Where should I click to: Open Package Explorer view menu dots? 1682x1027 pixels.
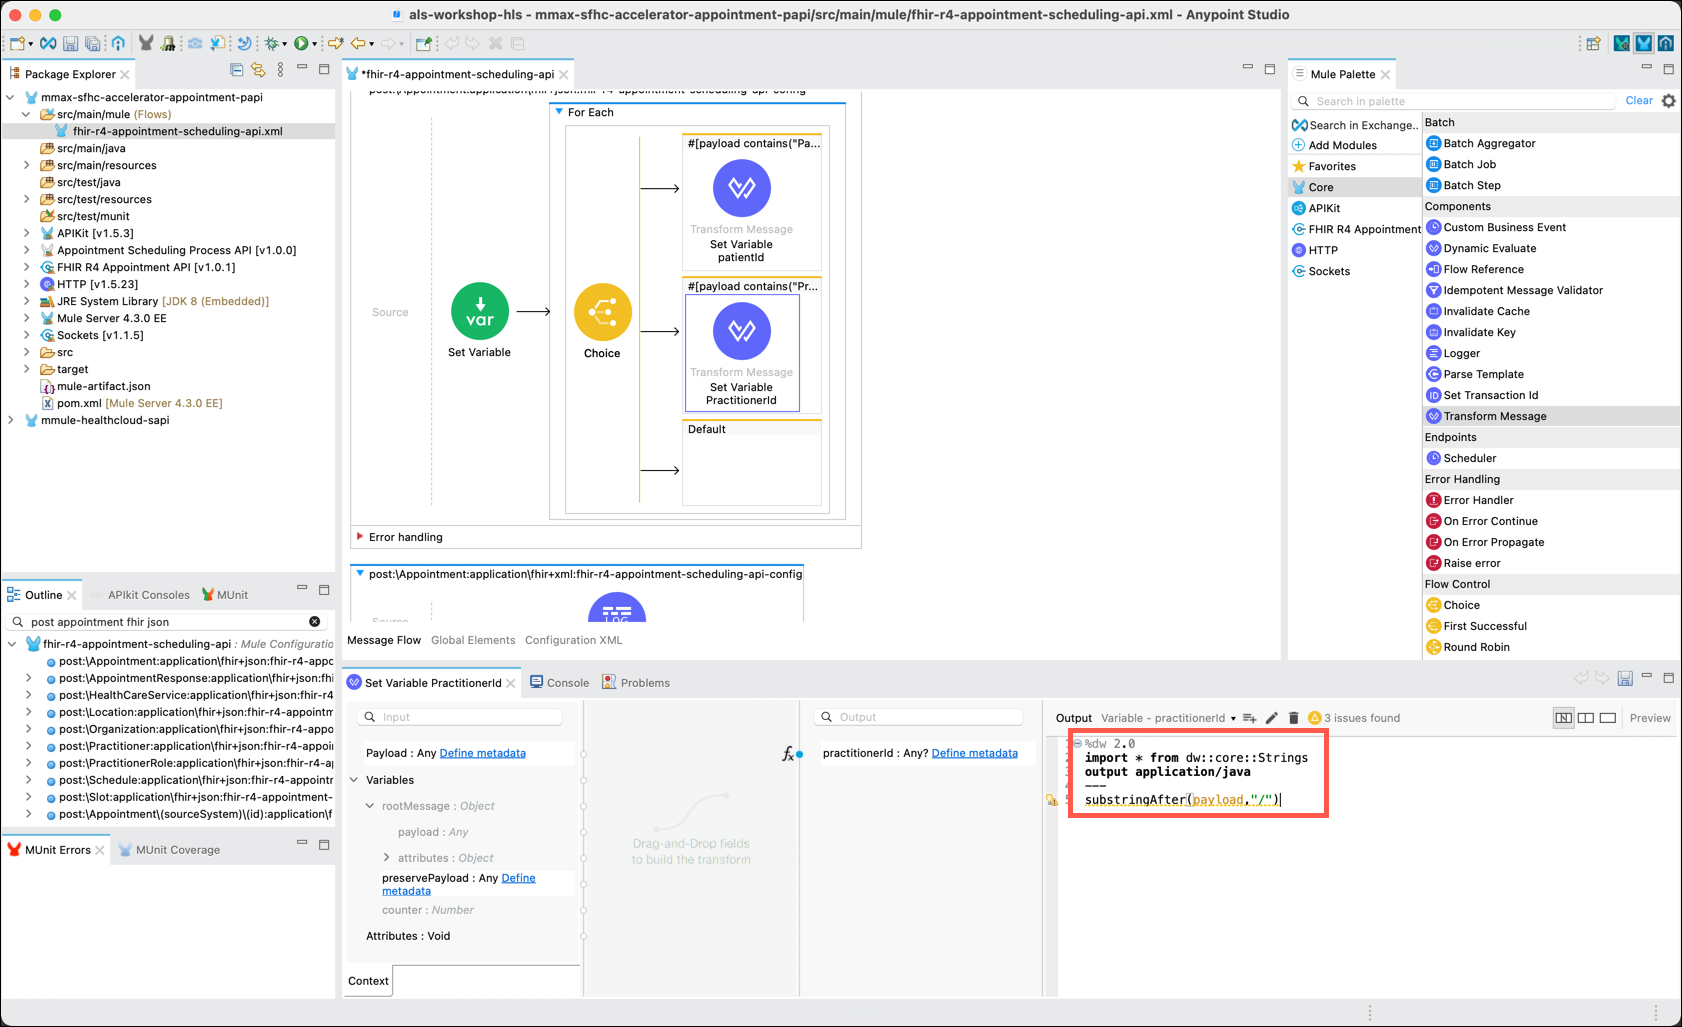280,70
